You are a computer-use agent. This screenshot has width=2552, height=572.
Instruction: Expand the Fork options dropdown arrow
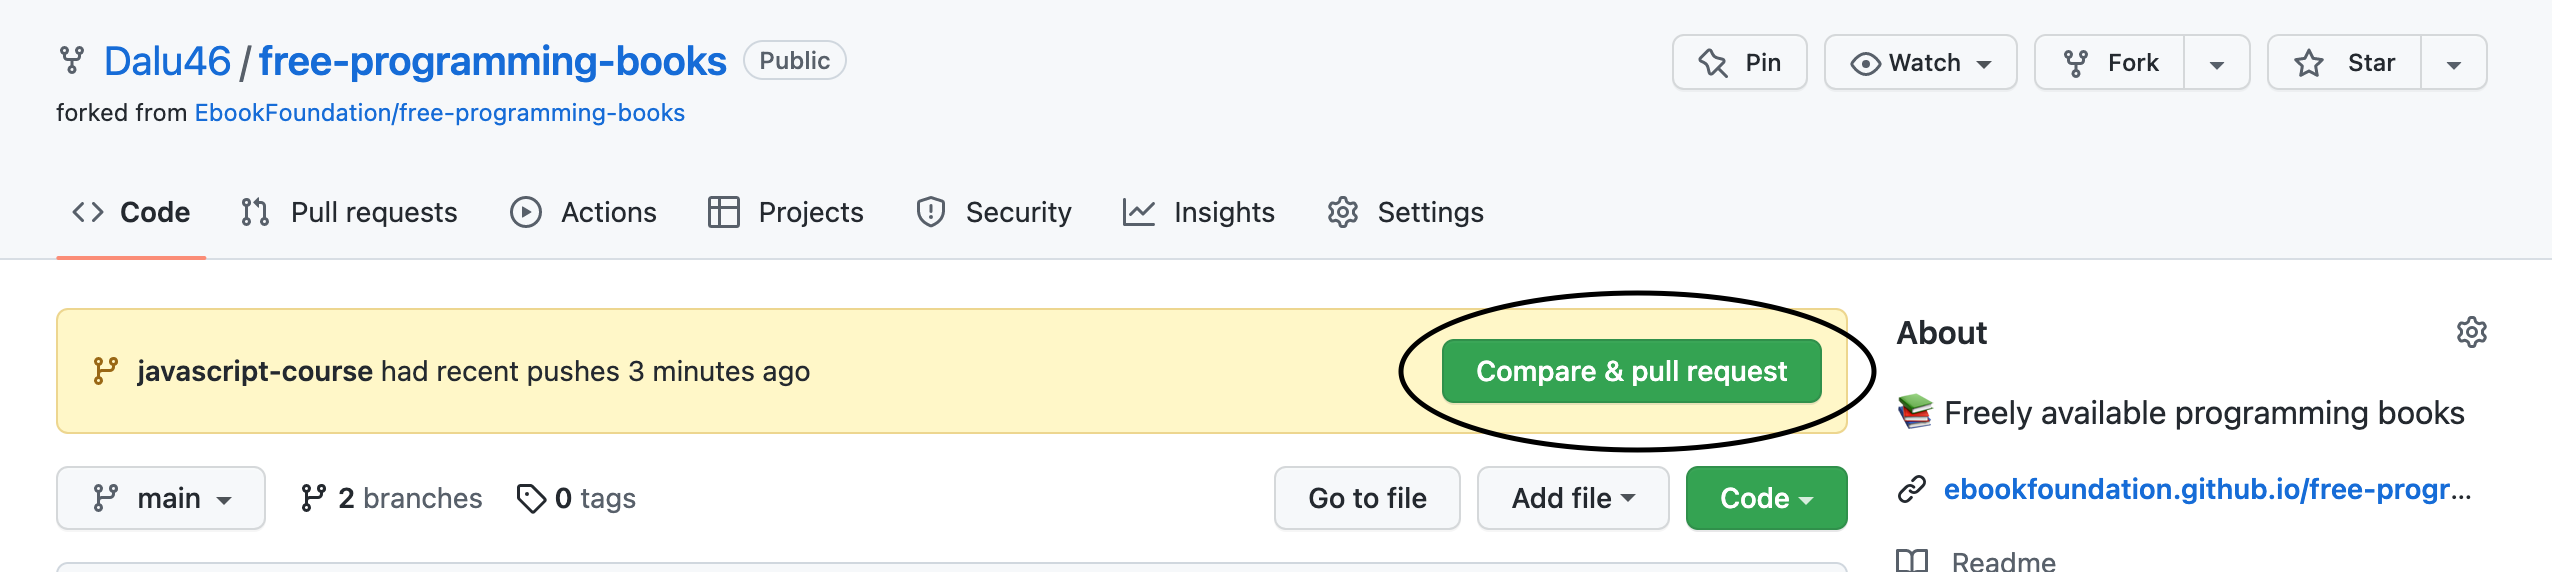click(x=2217, y=63)
